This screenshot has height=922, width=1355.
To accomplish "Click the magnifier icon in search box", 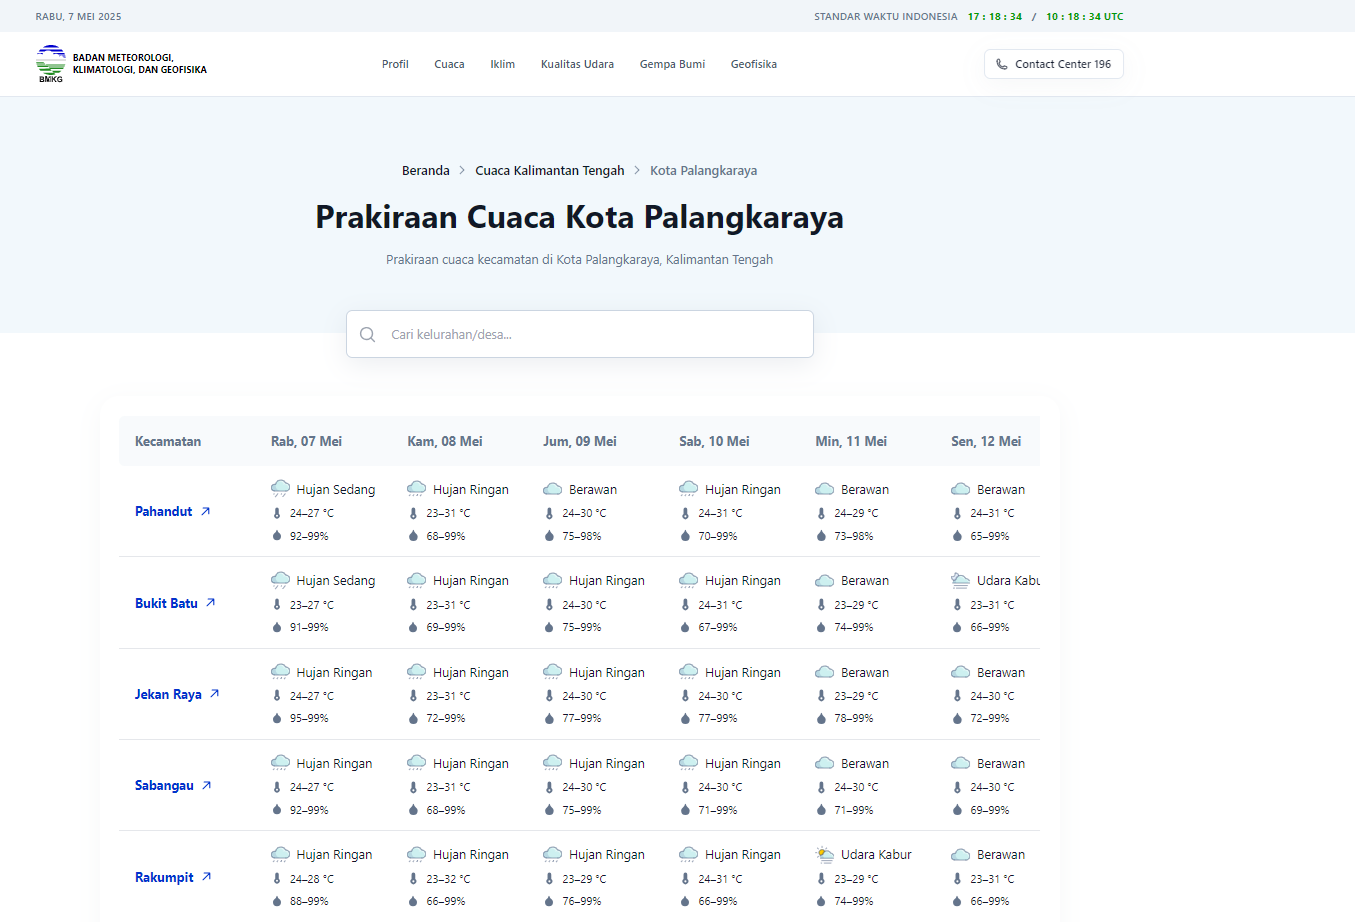I will tap(368, 335).
